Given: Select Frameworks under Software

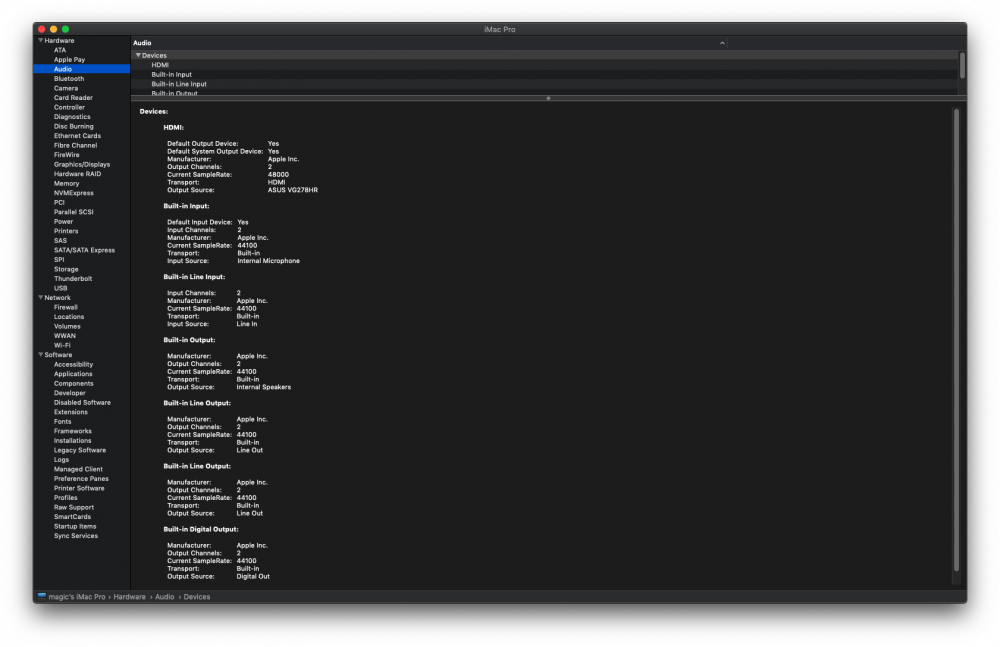Looking at the screenshot, I should [x=73, y=431].
